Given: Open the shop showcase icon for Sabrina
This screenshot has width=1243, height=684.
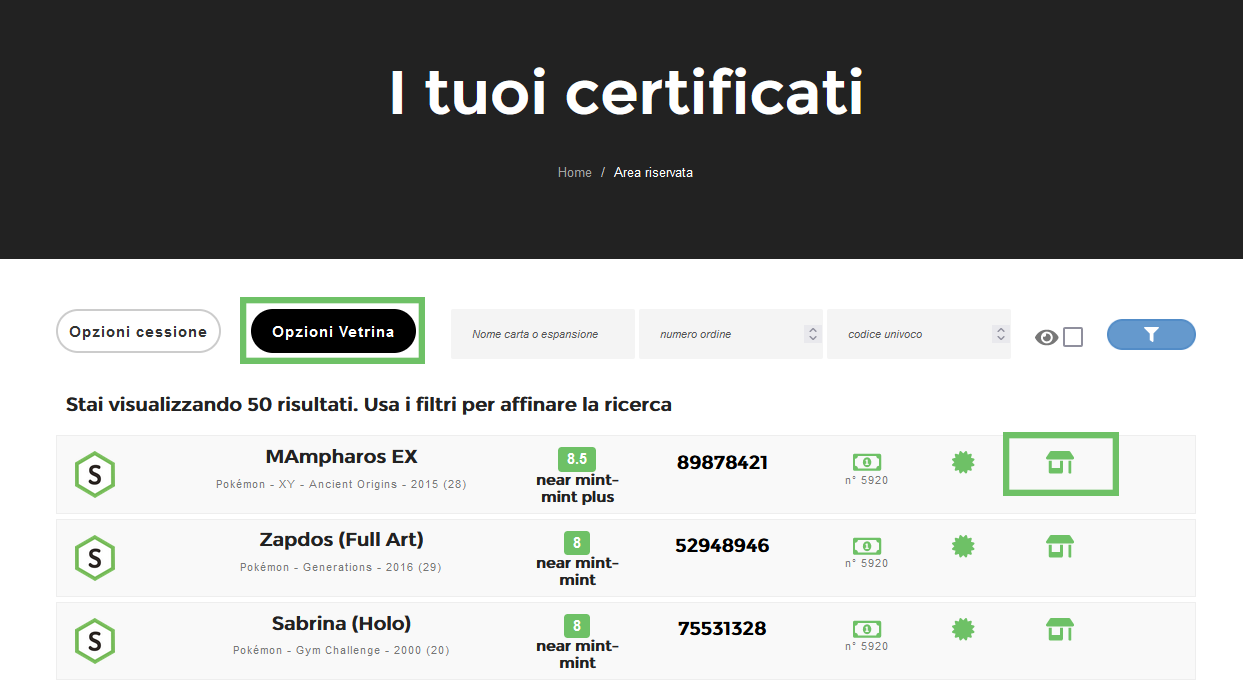Looking at the screenshot, I should (x=1060, y=629).
